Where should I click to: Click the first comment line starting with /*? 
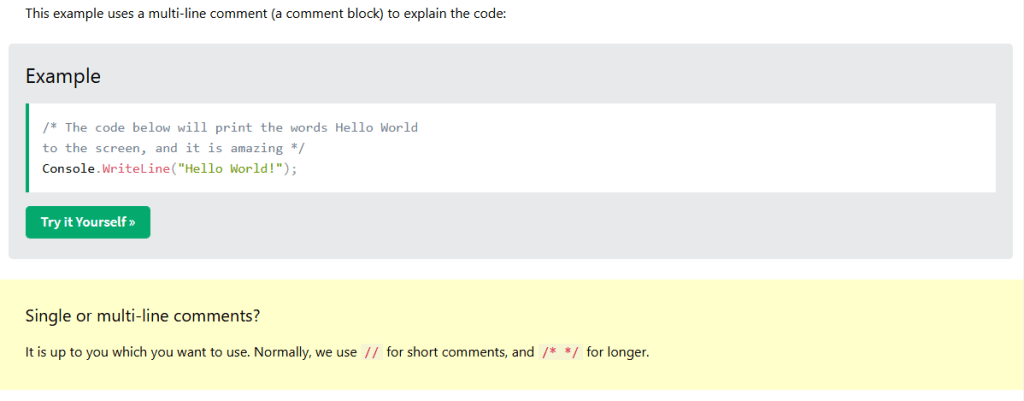[x=229, y=128]
